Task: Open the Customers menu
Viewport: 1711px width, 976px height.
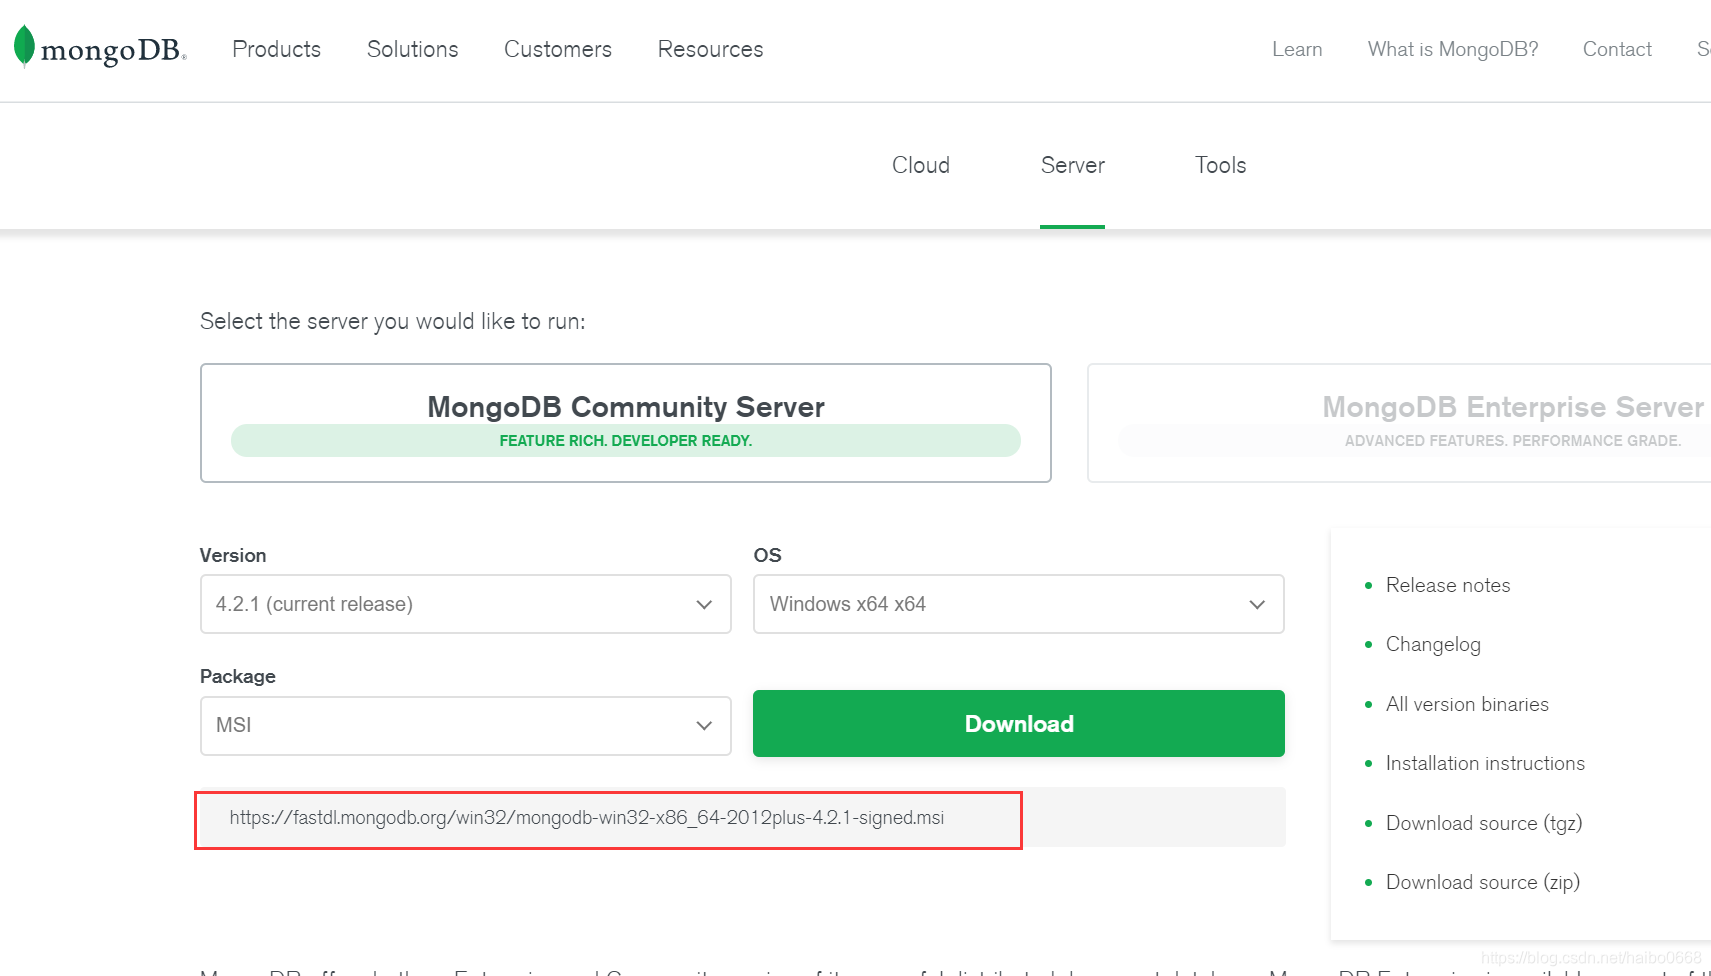Action: [x=557, y=49]
